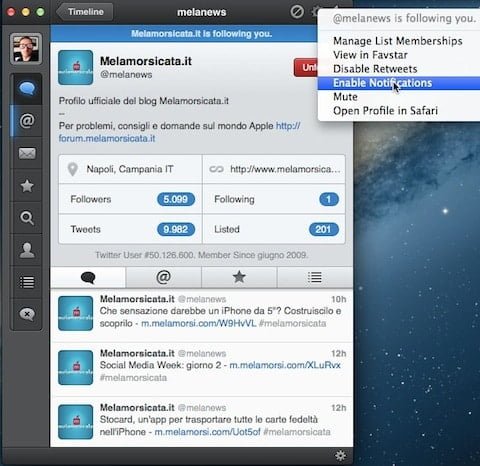Select Manage List Memberships
Viewport: 480px width, 466px height.
[398, 41]
